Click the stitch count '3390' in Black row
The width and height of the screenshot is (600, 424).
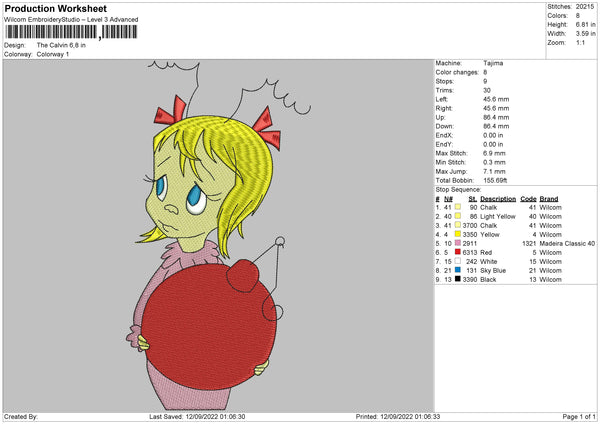pos(470,279)
